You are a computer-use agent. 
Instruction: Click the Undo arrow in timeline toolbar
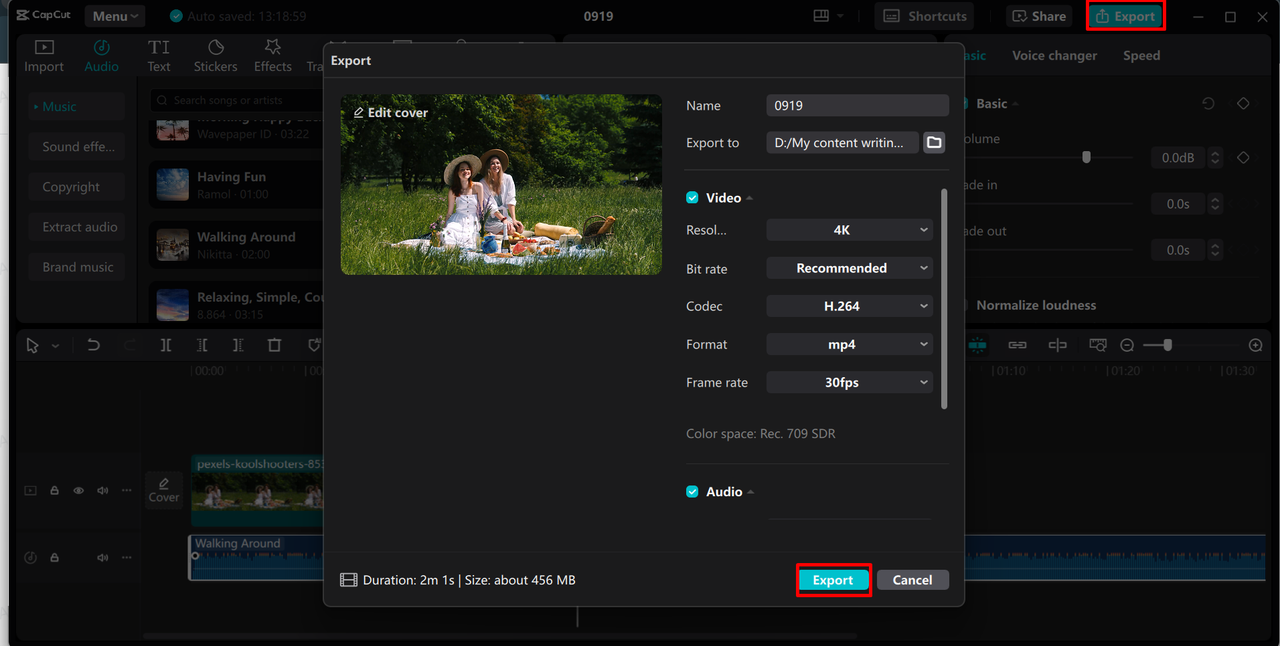pyautogui.click(x=93, y=345)
